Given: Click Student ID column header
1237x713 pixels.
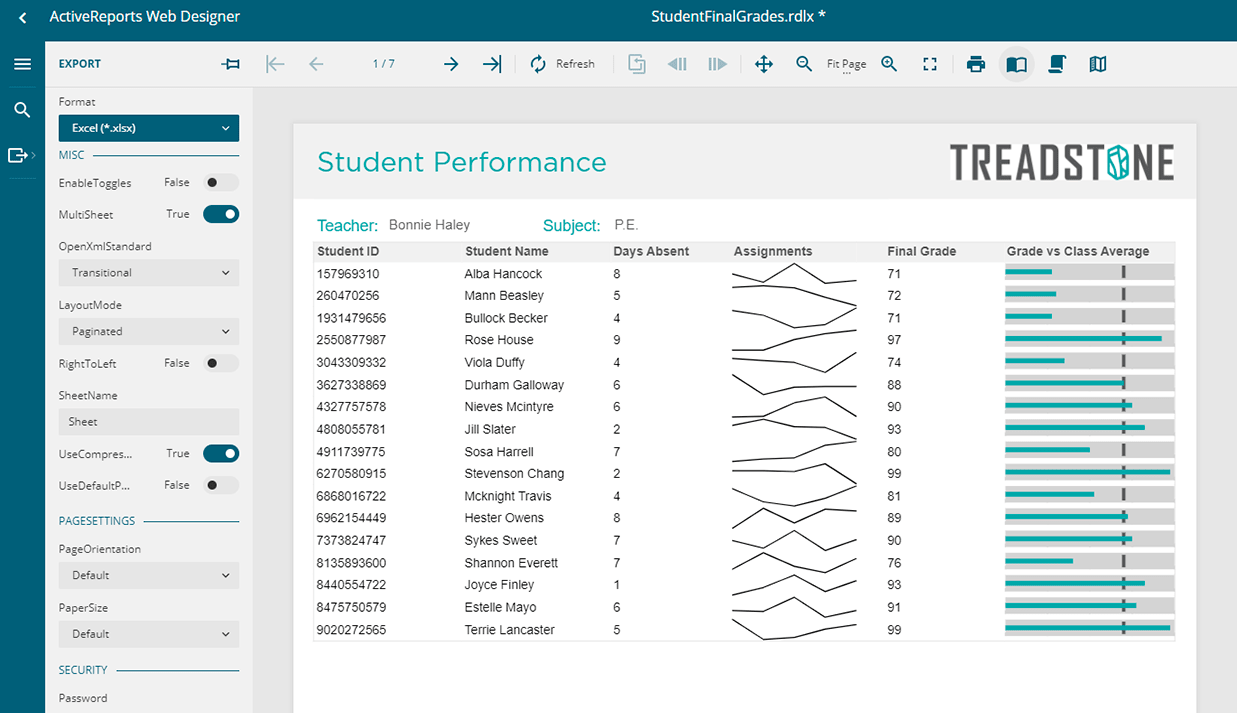Looking at the screenshot, I should point(348,251).
